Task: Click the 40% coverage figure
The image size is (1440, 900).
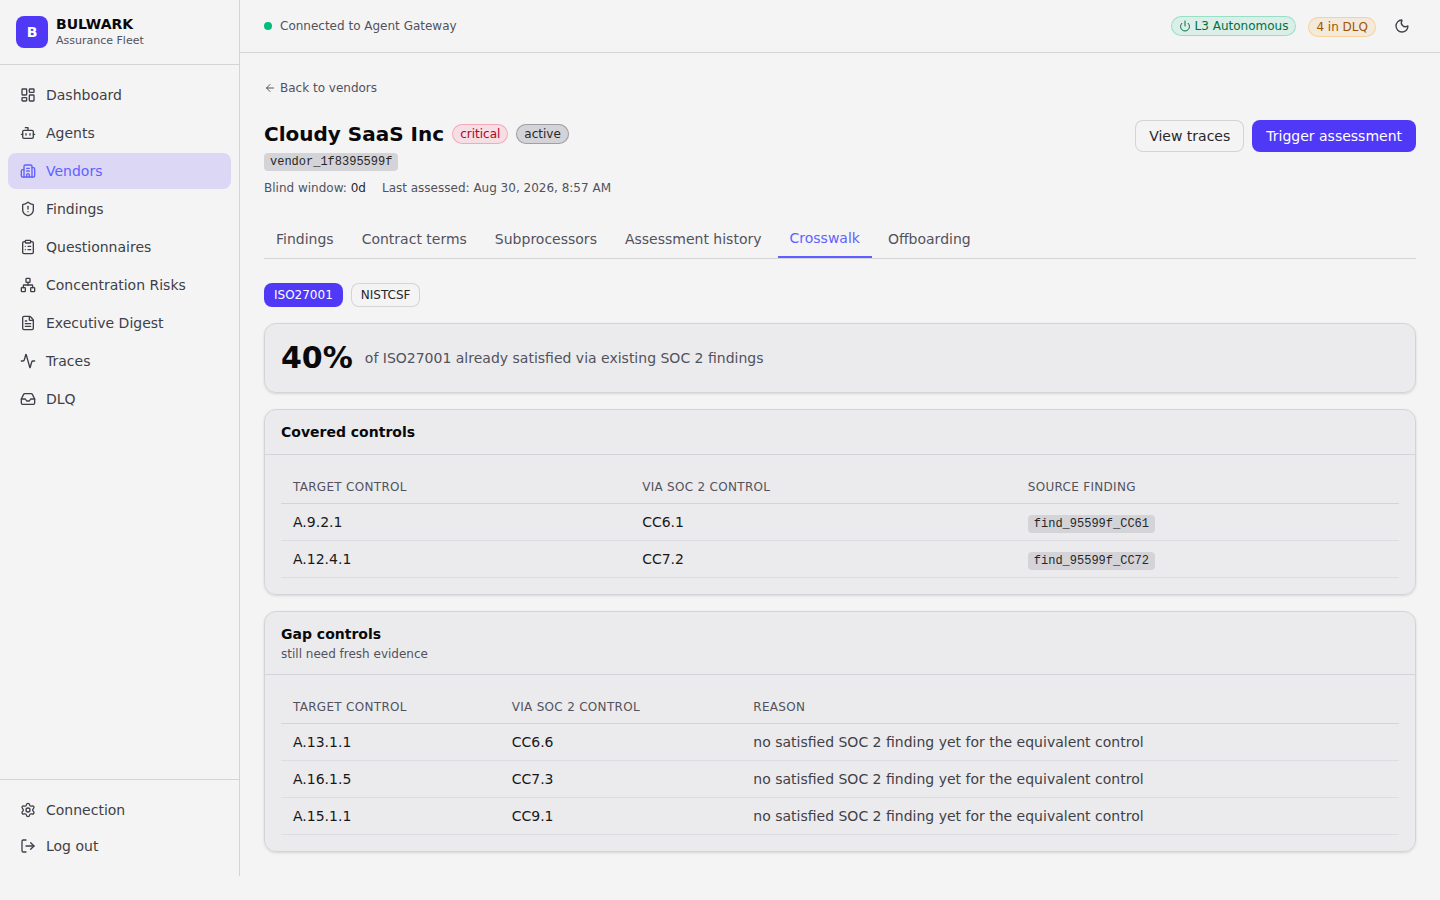Action: [x=317, y=357]
